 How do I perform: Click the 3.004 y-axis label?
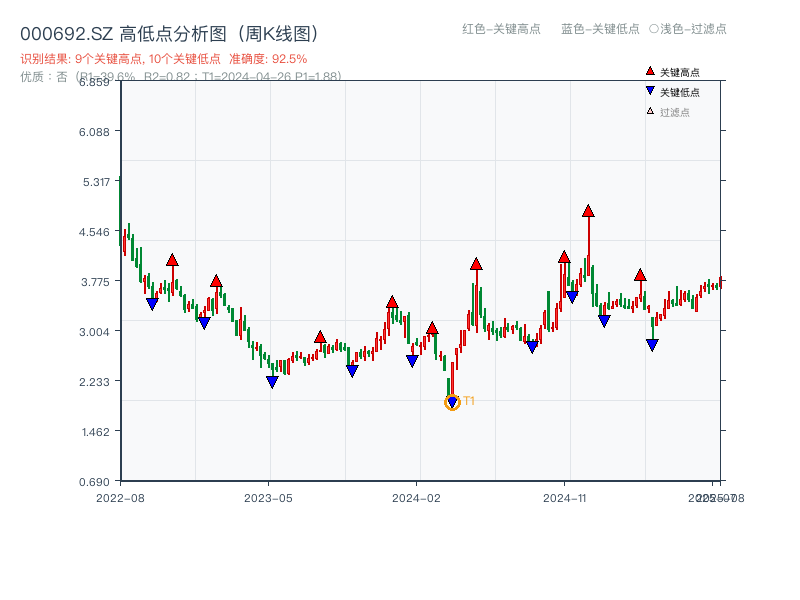coord(94,332)
